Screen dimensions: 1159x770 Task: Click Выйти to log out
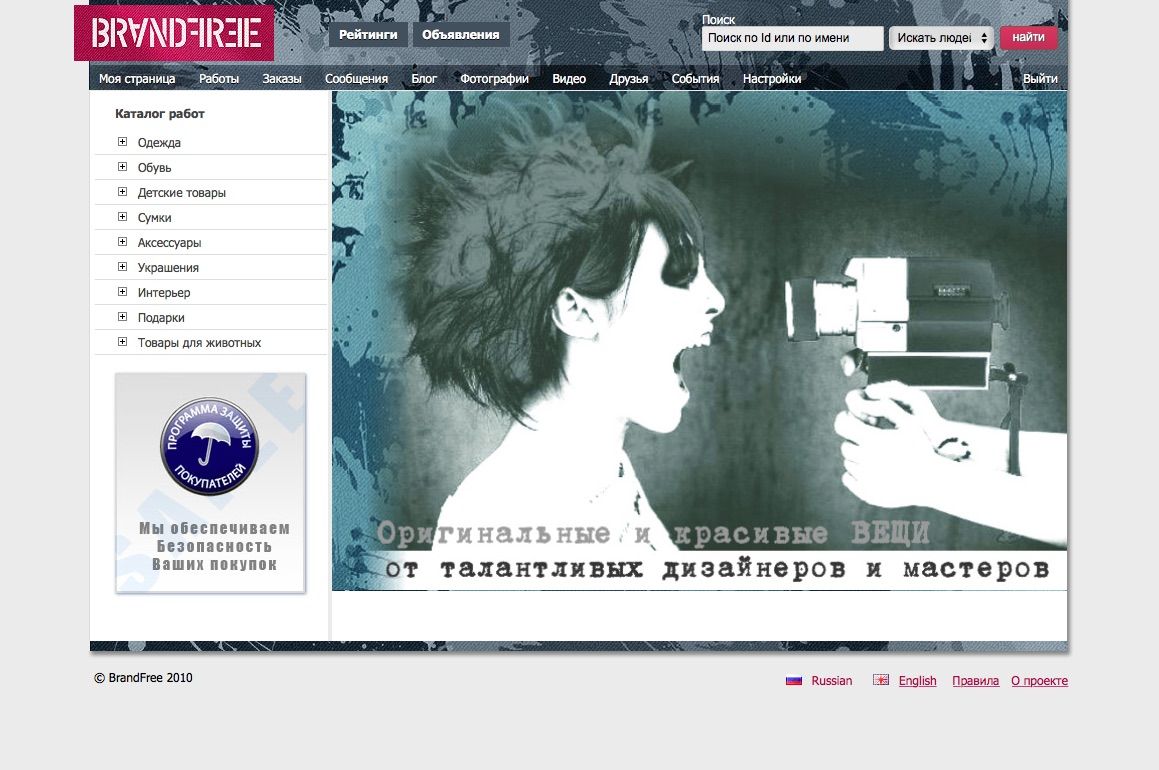pos(1040,78)
